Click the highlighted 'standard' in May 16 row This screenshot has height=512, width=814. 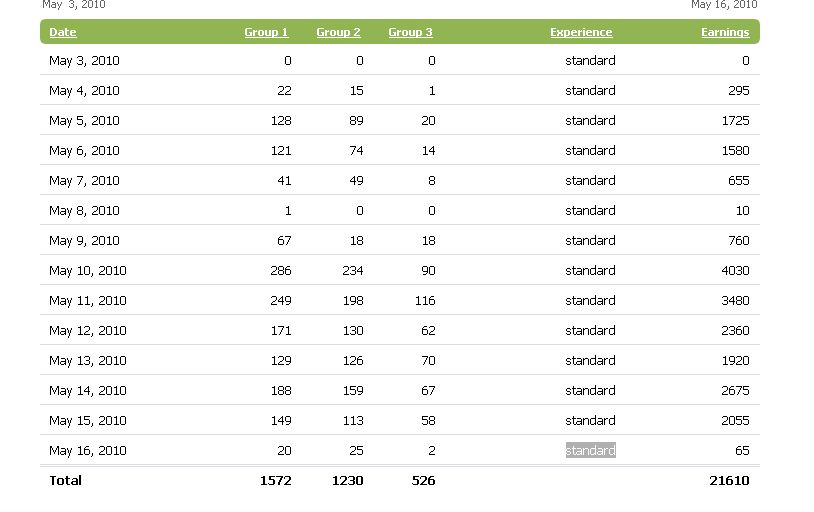click(590, 451)
